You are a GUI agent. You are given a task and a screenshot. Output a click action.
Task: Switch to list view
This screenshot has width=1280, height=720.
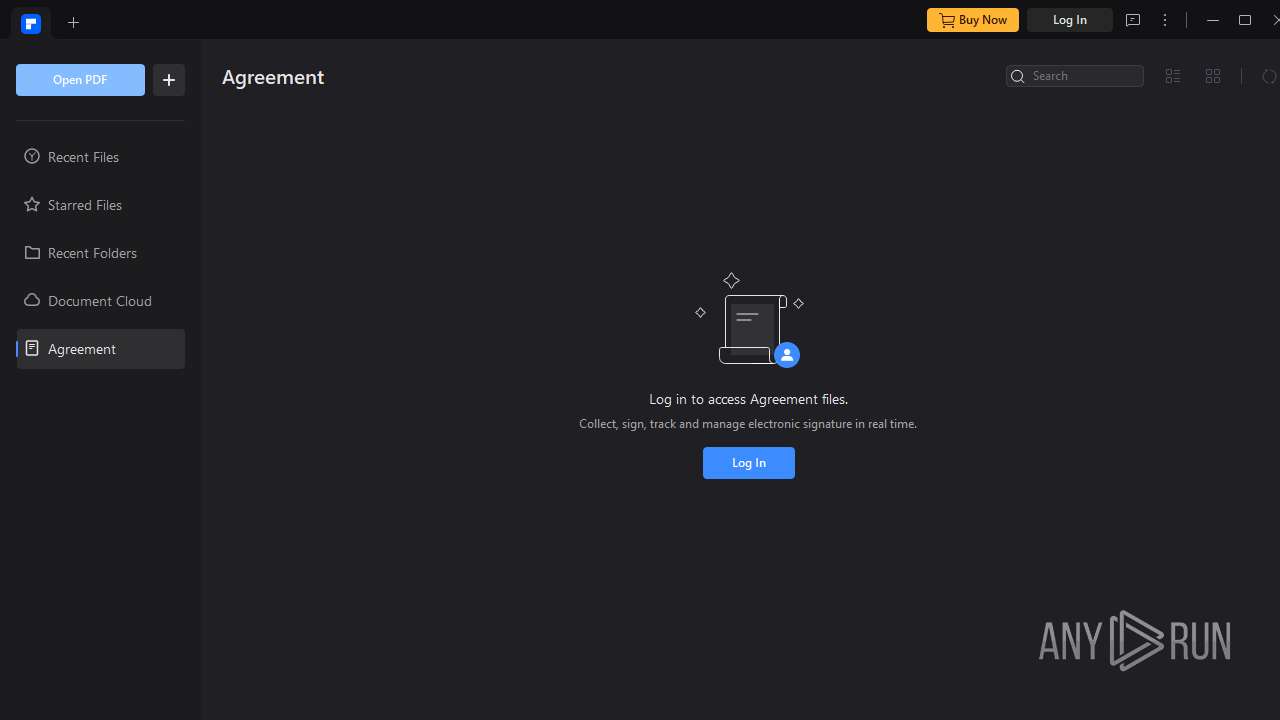1173,76
